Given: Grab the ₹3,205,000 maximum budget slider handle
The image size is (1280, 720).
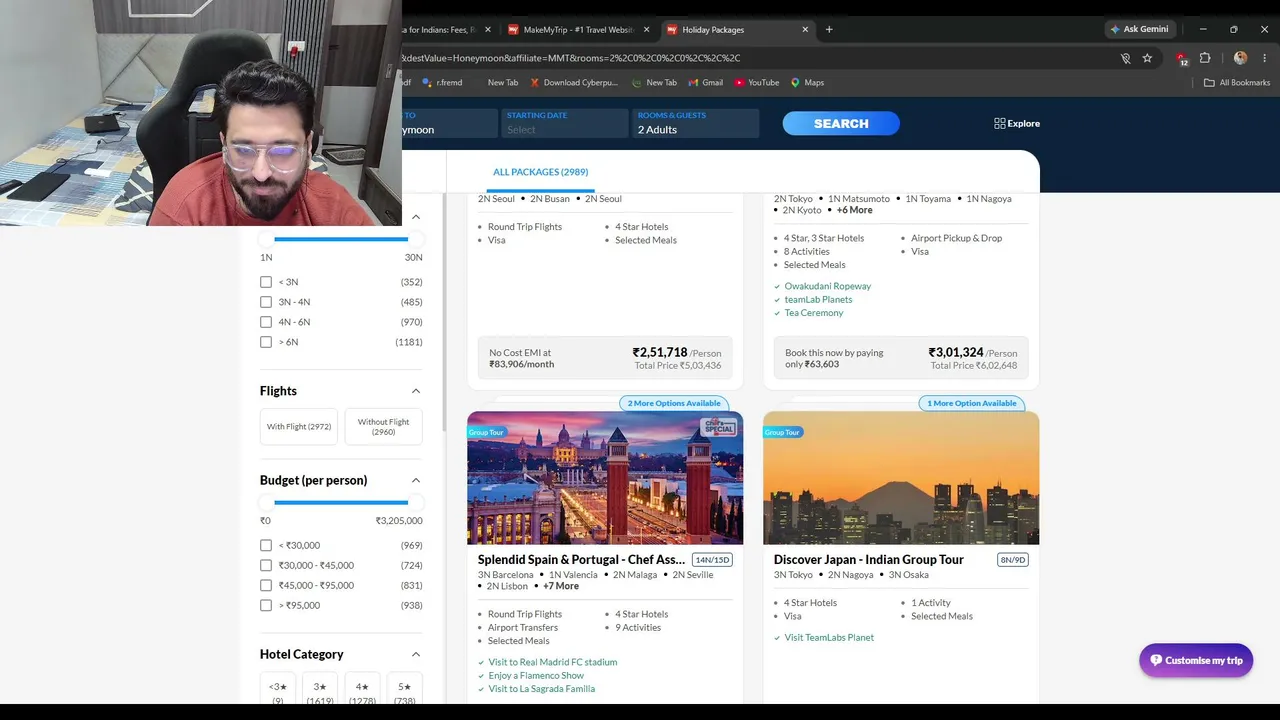Looking at the screenshot, I should pyautogui.click(x=414, y=502).
